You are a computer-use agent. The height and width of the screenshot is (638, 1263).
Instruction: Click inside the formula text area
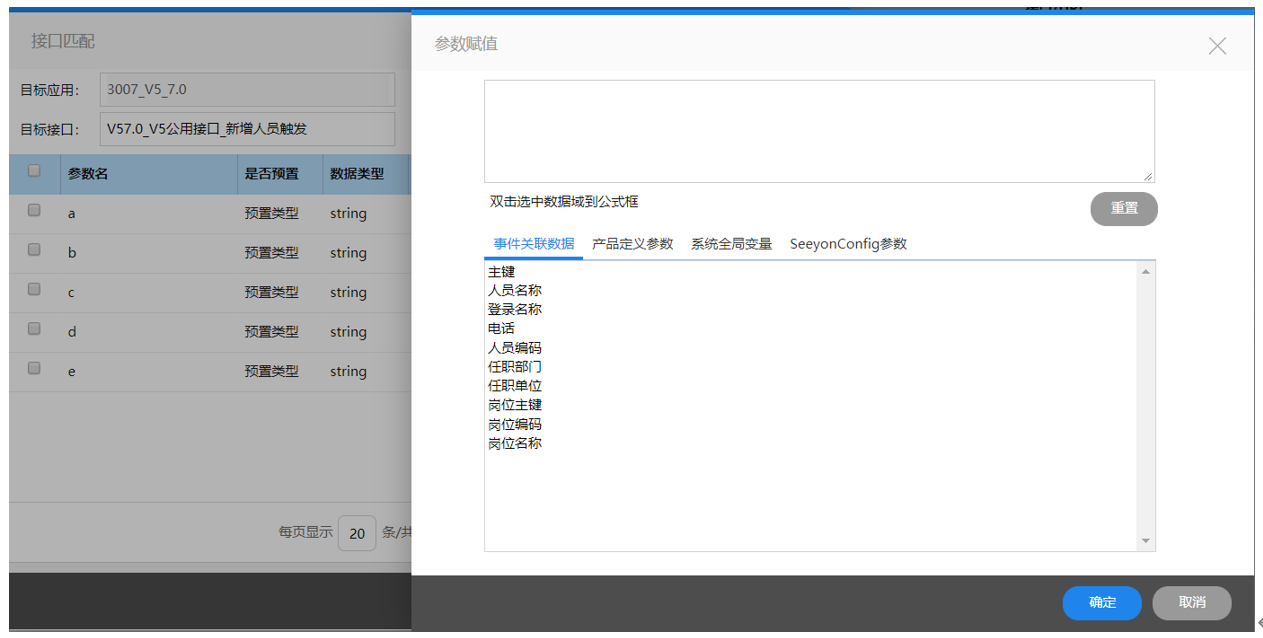pyautogui.click(x=818, y=131)
